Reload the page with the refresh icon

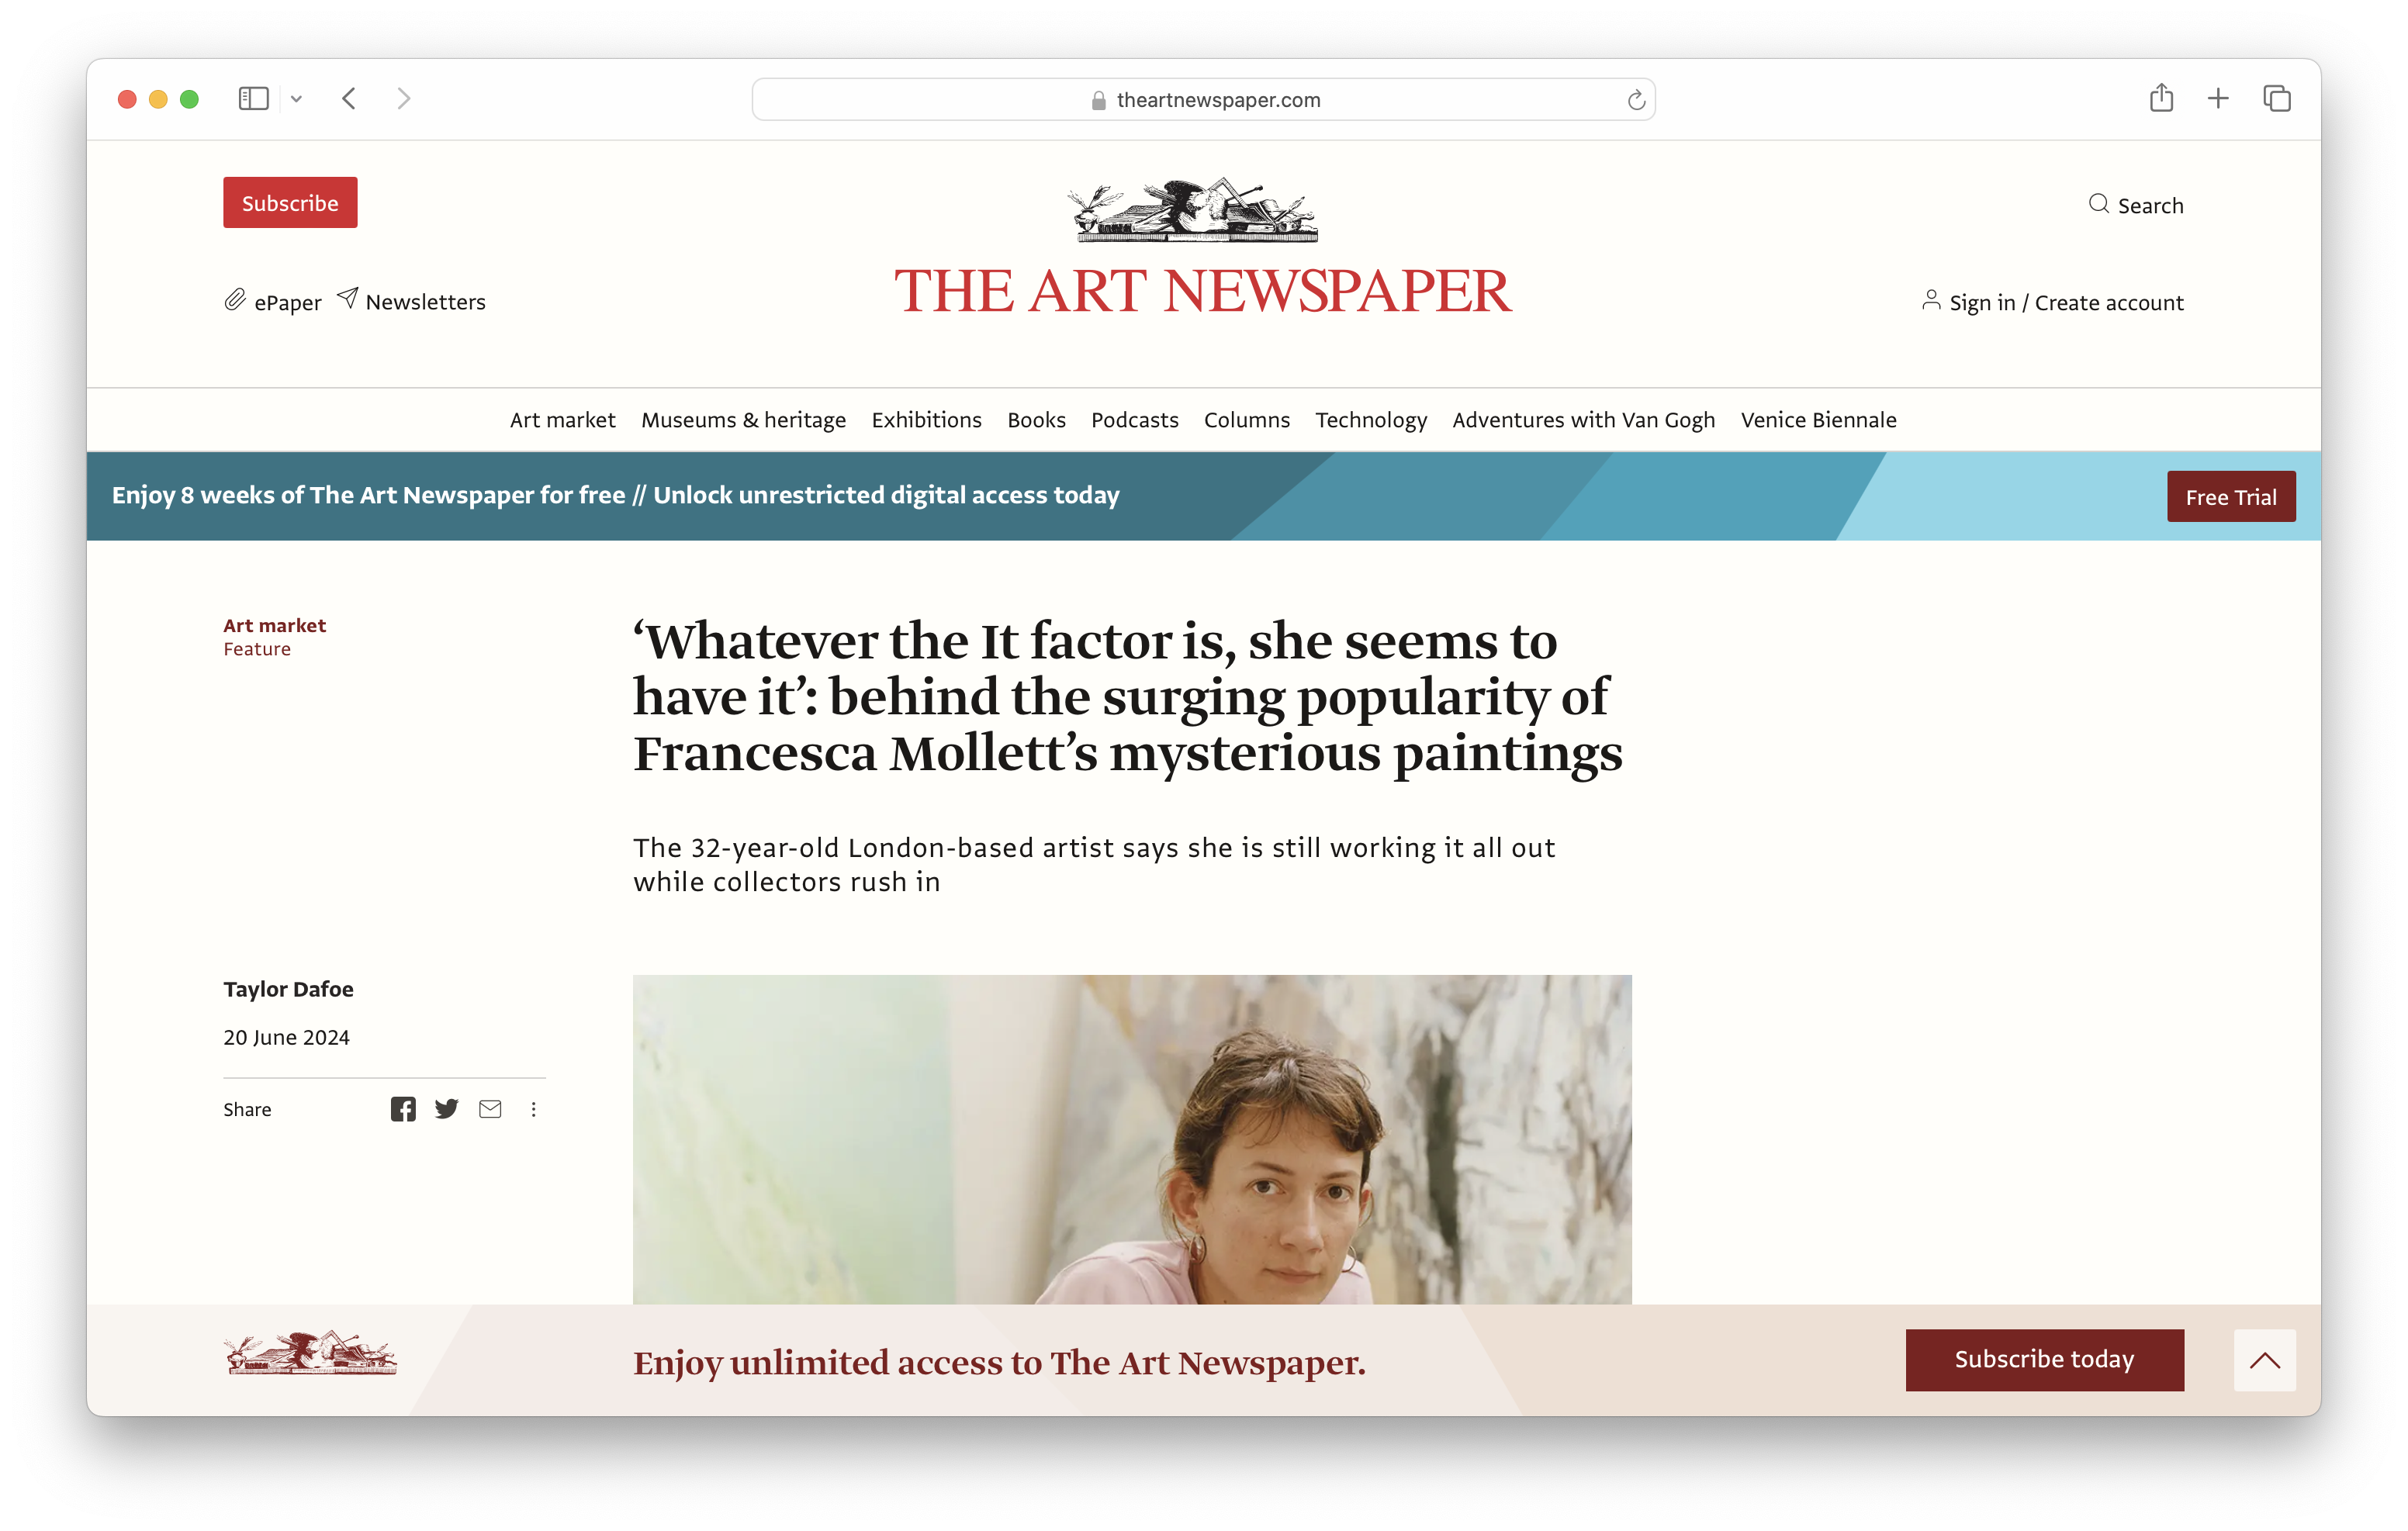1635,99
